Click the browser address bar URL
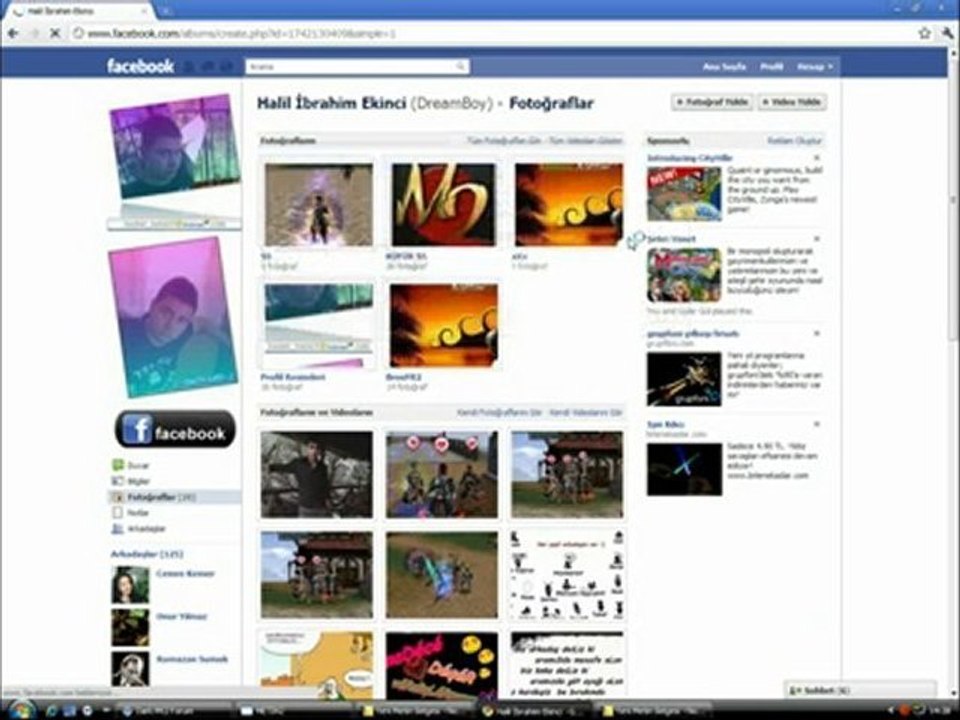The width and height of the screenshot is (960, 720). [x=242, y=34]
